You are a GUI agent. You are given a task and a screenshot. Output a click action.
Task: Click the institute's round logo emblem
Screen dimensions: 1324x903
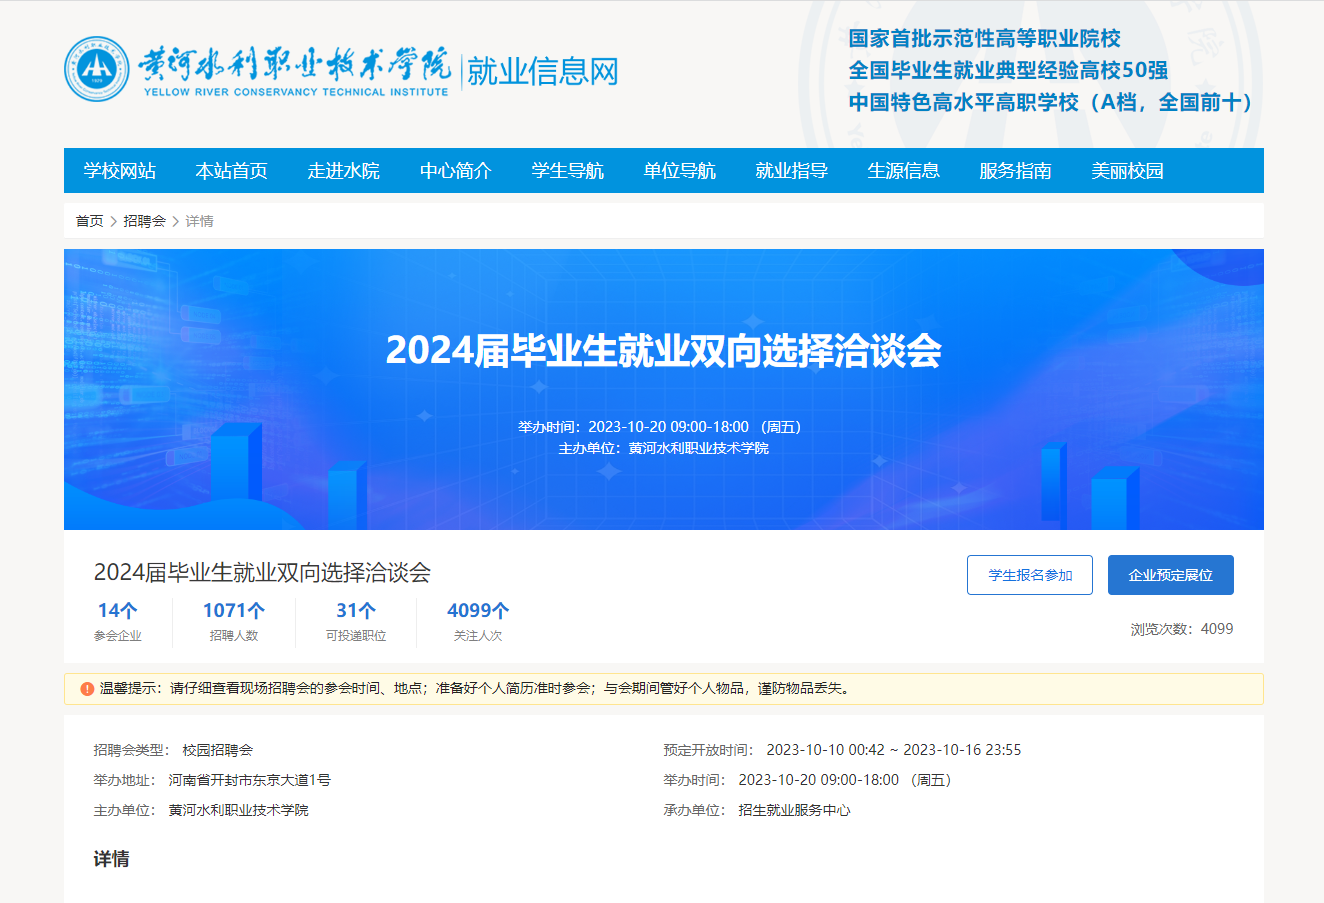[x=97, y=69]
